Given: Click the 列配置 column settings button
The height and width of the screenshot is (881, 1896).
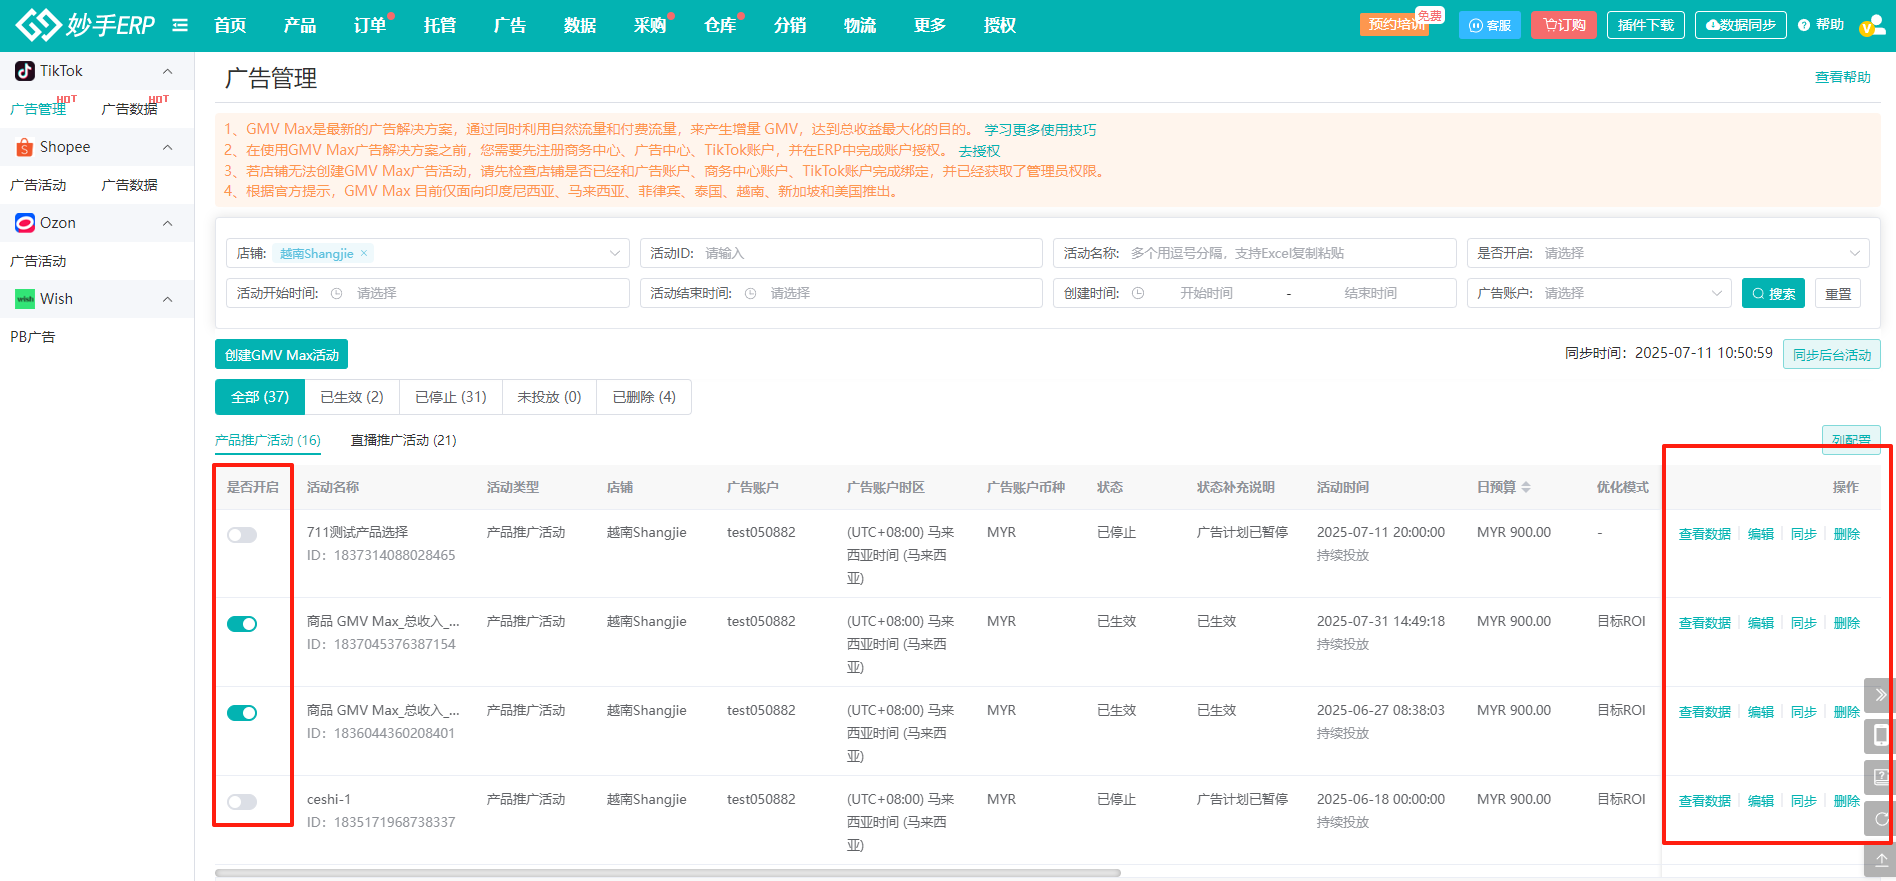Looking at the screenshot, I should click(x=1851, y=440).
